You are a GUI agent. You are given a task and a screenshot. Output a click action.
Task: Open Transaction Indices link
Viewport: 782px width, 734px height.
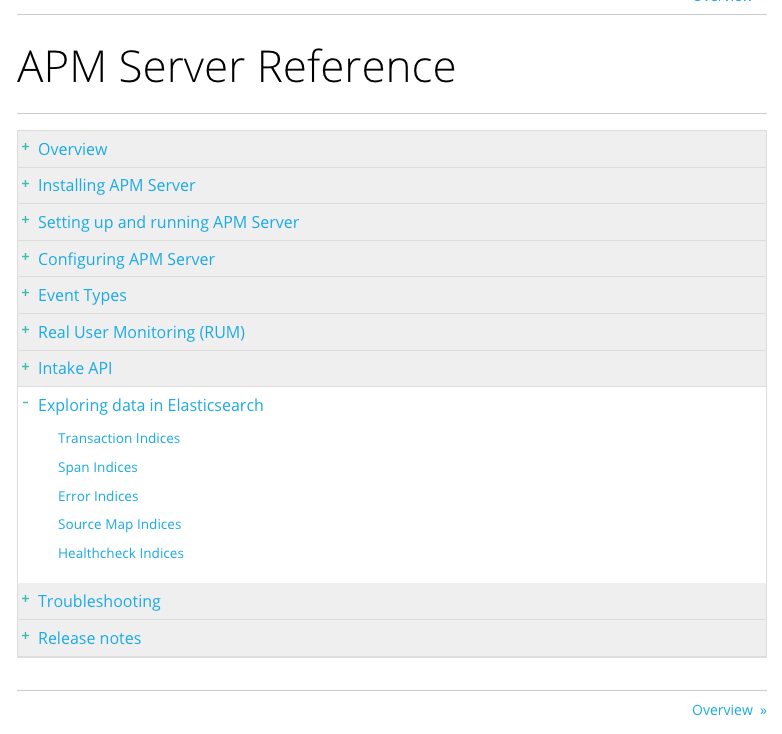point(119,438)
